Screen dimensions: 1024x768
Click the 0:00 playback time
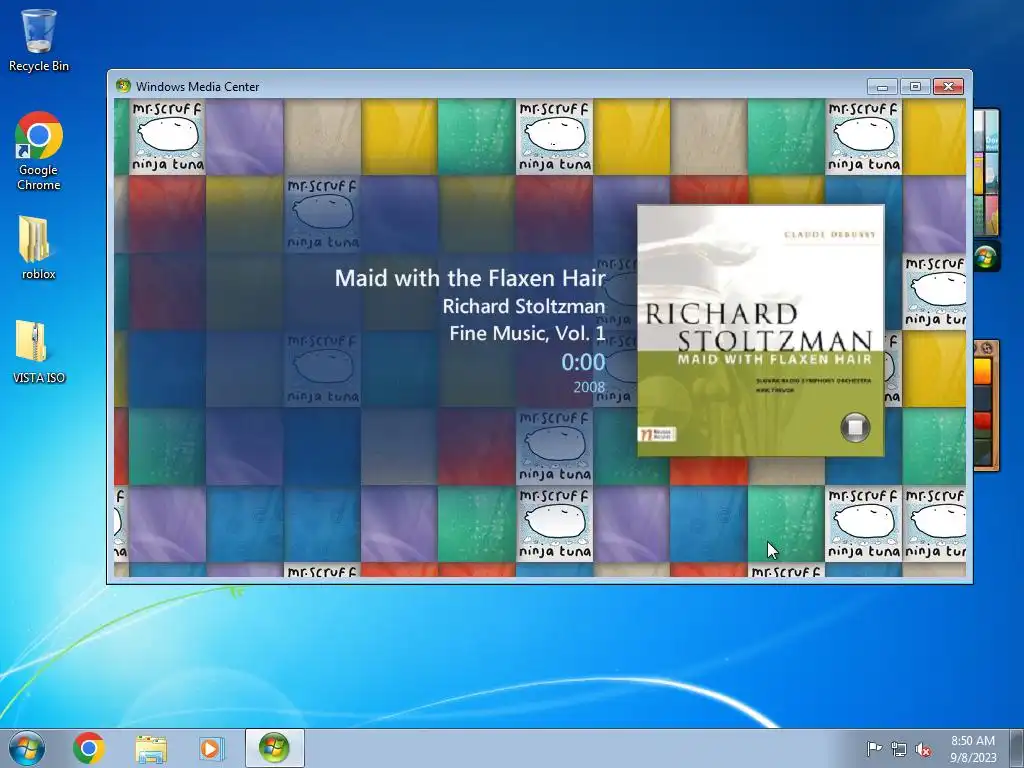click(x=583, y=362)
